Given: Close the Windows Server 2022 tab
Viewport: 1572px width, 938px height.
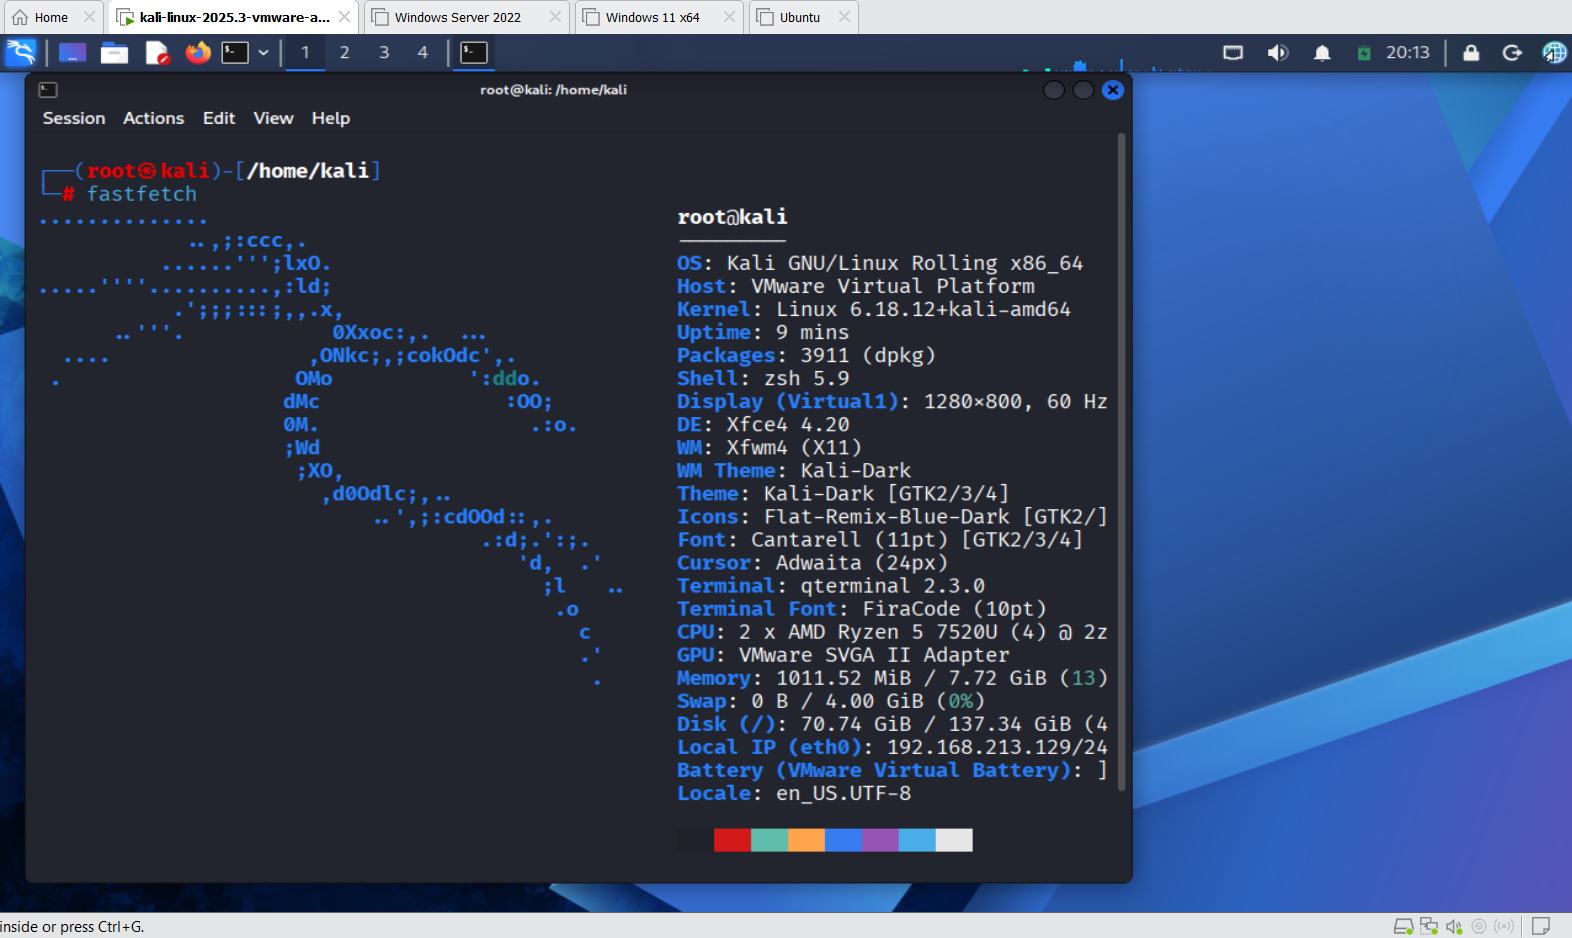Looking at the screenshot, I should tap(555, 17).
